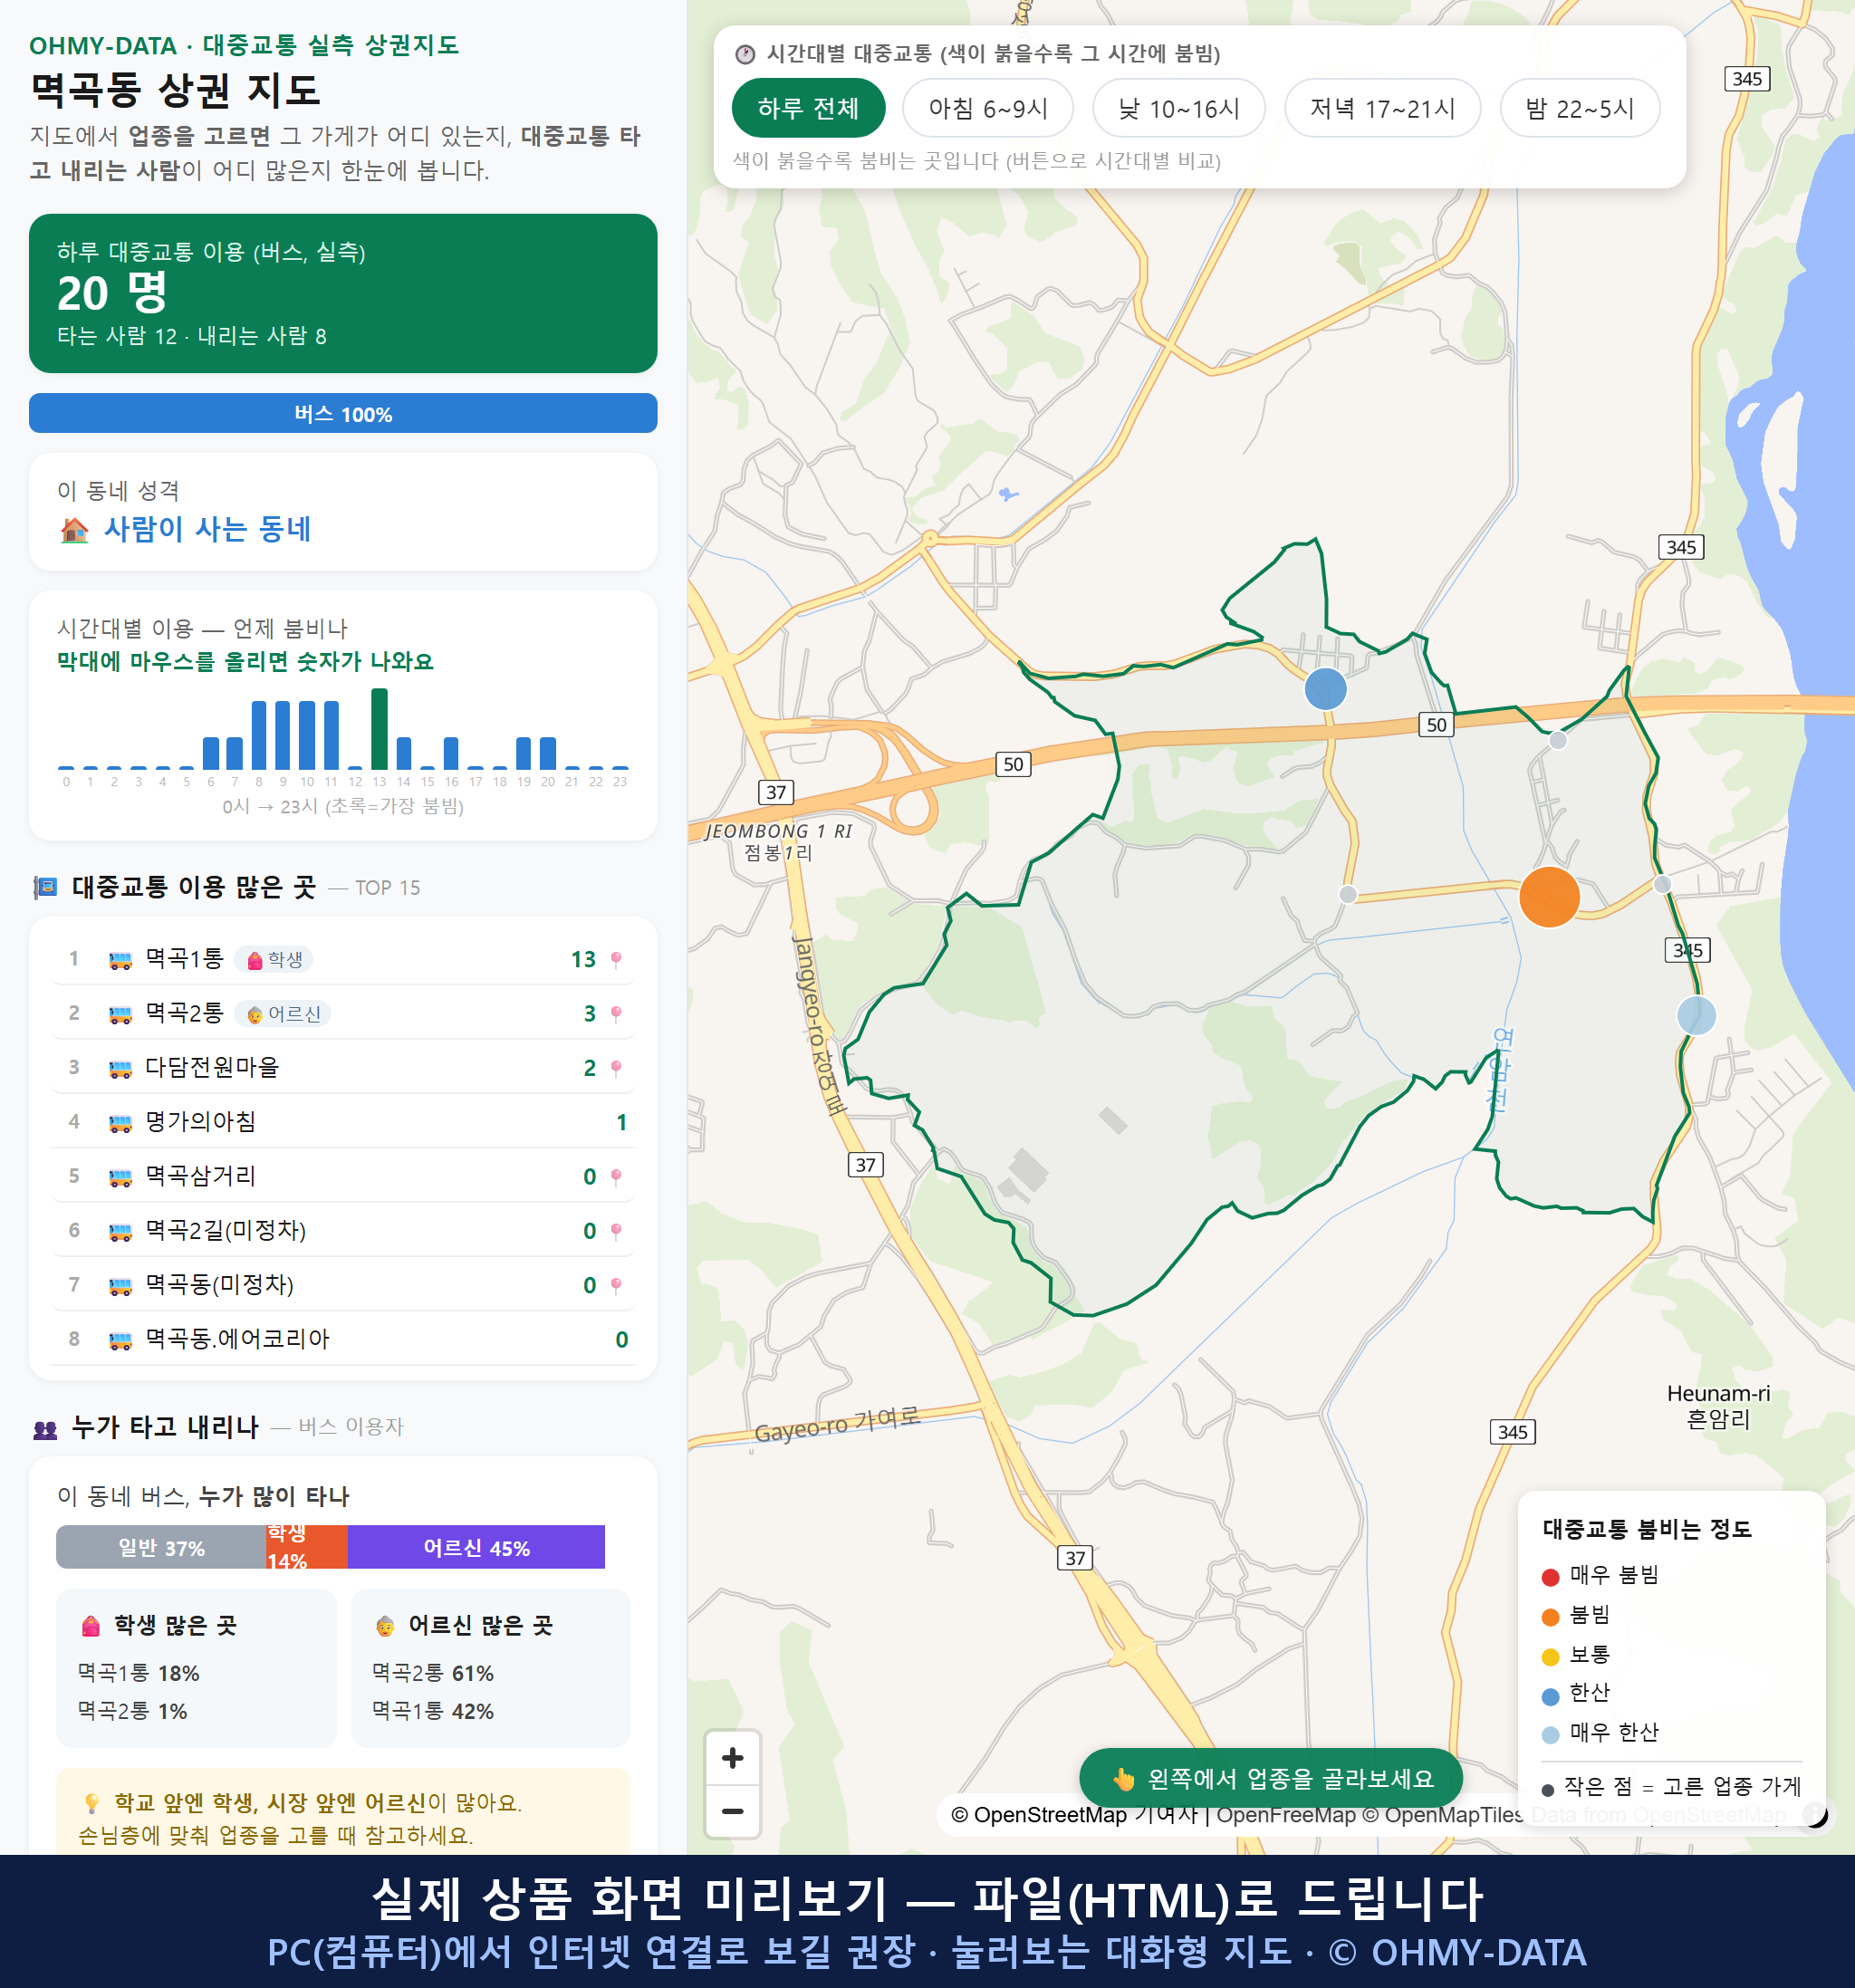Select the 멱곡1통 stop row
The height and width of the screenshot is (1988, 1855).
tap(343, 959)
